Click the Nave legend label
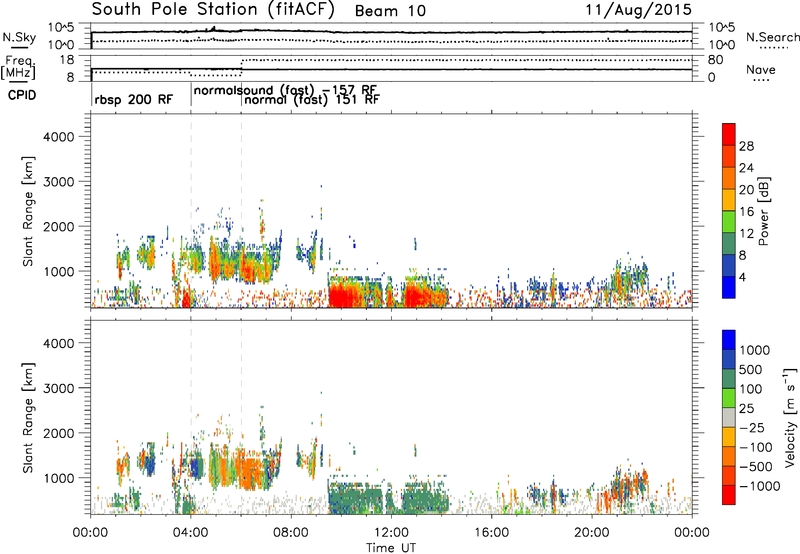The width and height of the screenshot is (800, 554). [x=761, y=70]
